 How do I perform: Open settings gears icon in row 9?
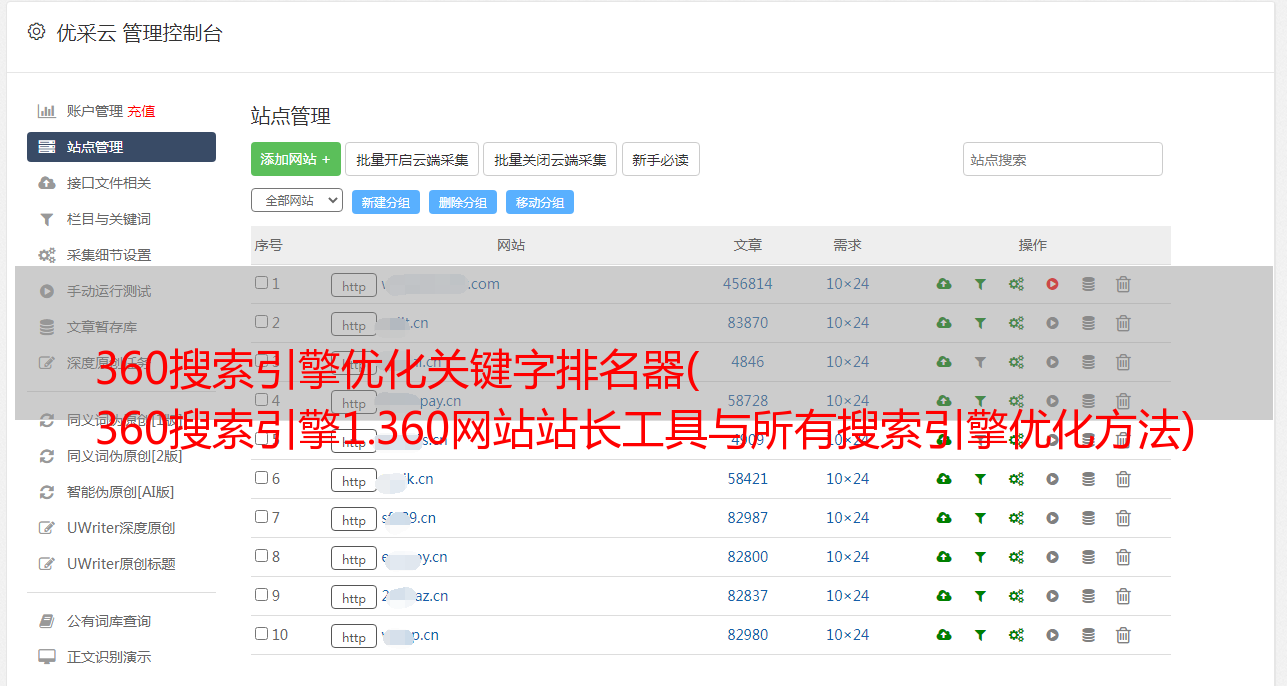point(1016,596)
